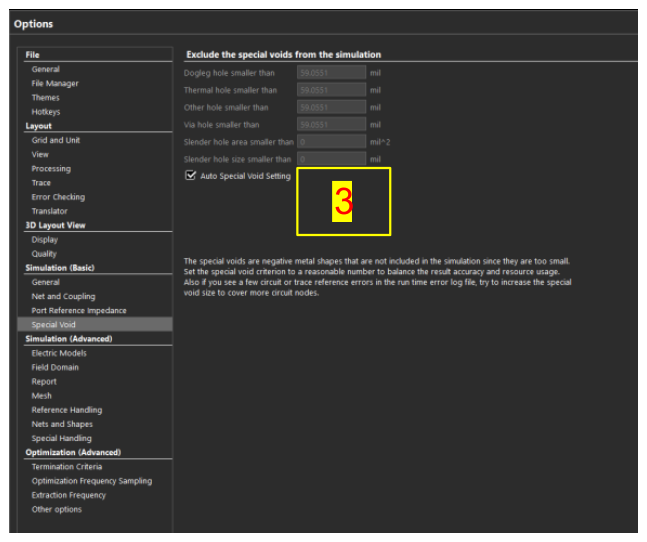
Task: Toggle the Auto Special Void Setting checkbox
Action: [190, 175]
